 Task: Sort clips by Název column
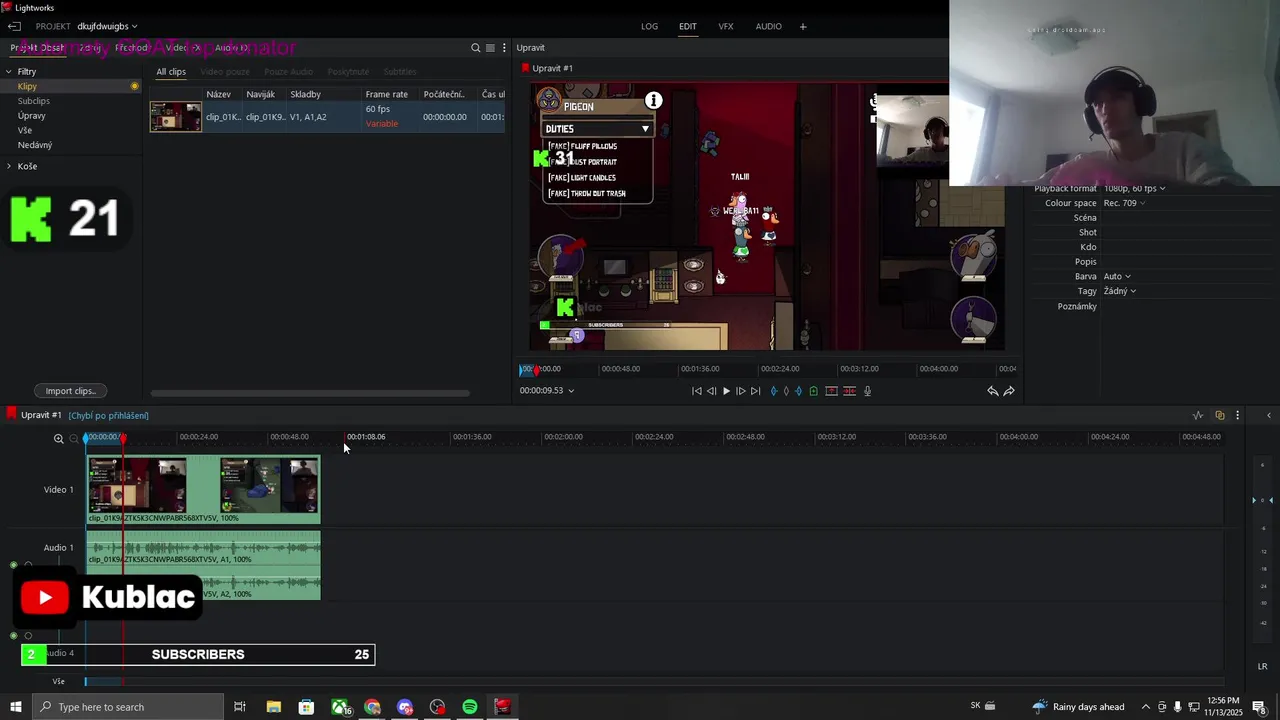pos(218,94)
